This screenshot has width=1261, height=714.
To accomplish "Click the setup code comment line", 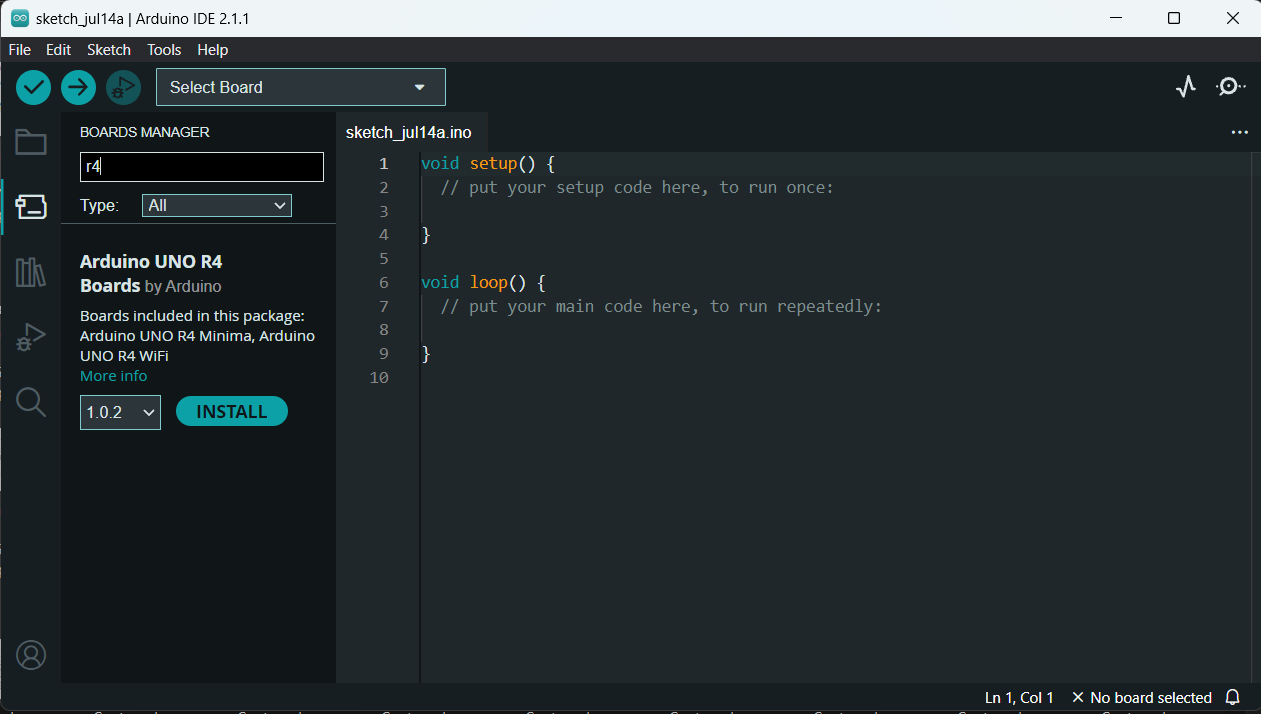I will tap(637, 187).
